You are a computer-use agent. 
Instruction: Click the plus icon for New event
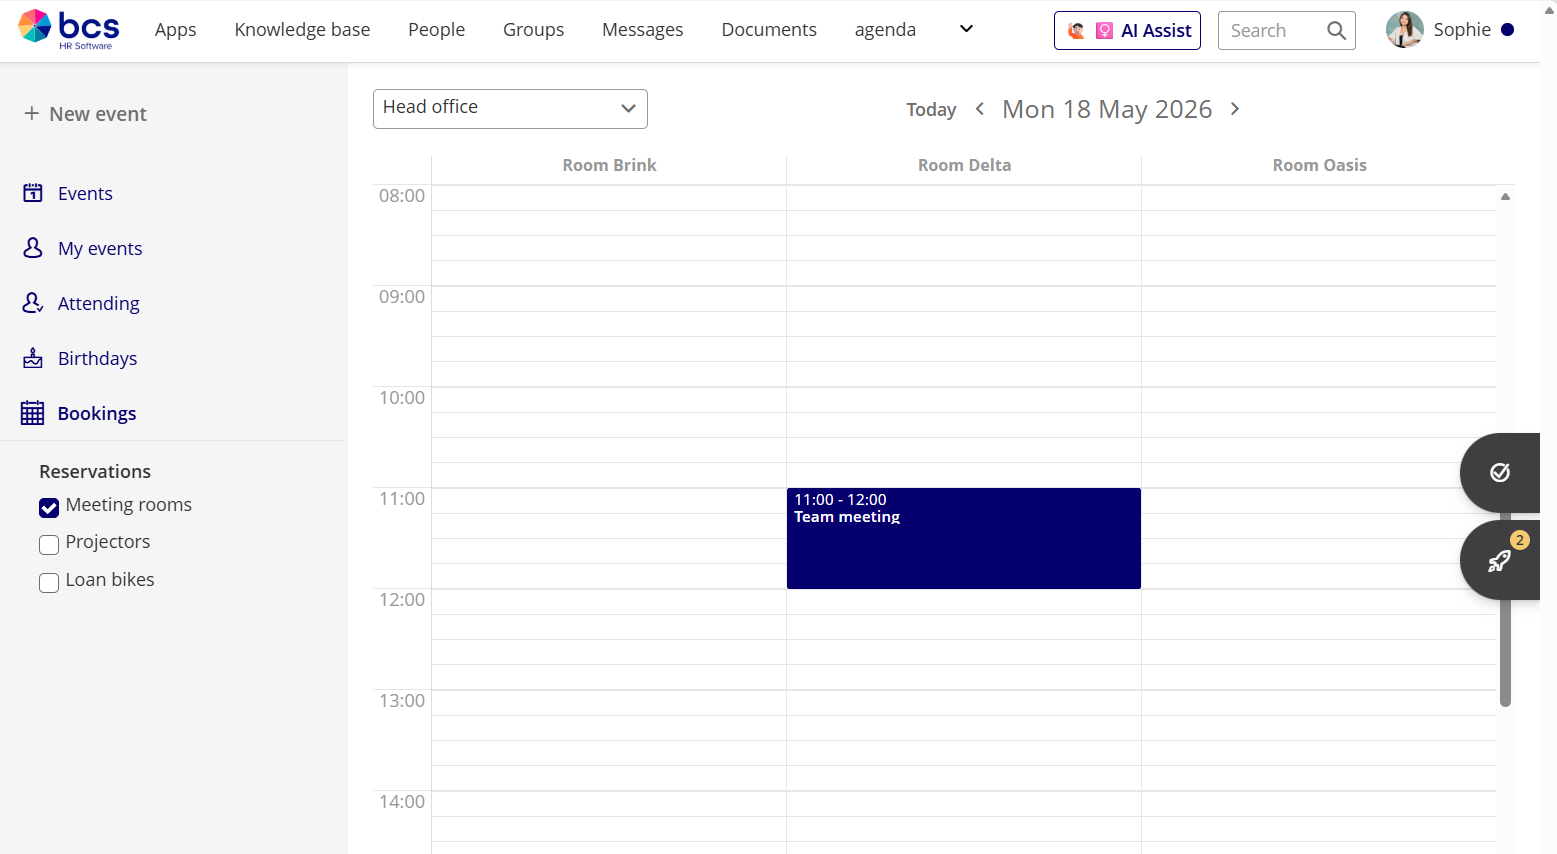32,114
